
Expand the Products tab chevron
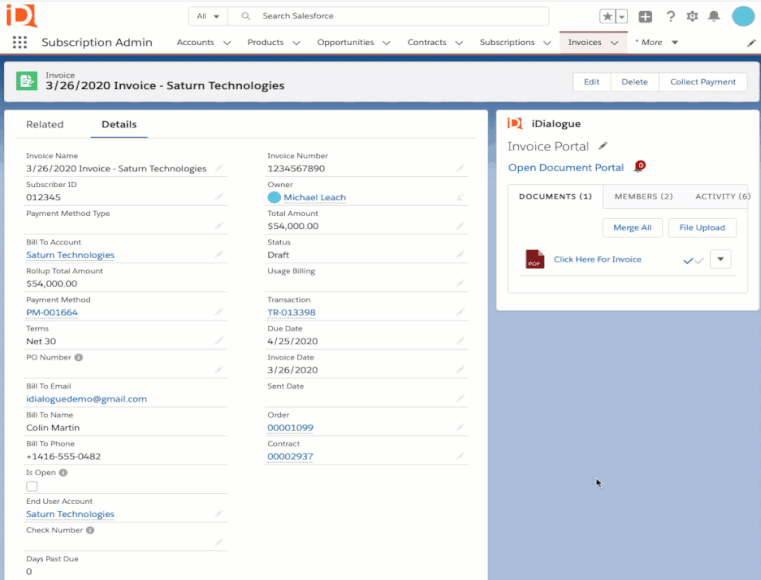click(296, 43)
